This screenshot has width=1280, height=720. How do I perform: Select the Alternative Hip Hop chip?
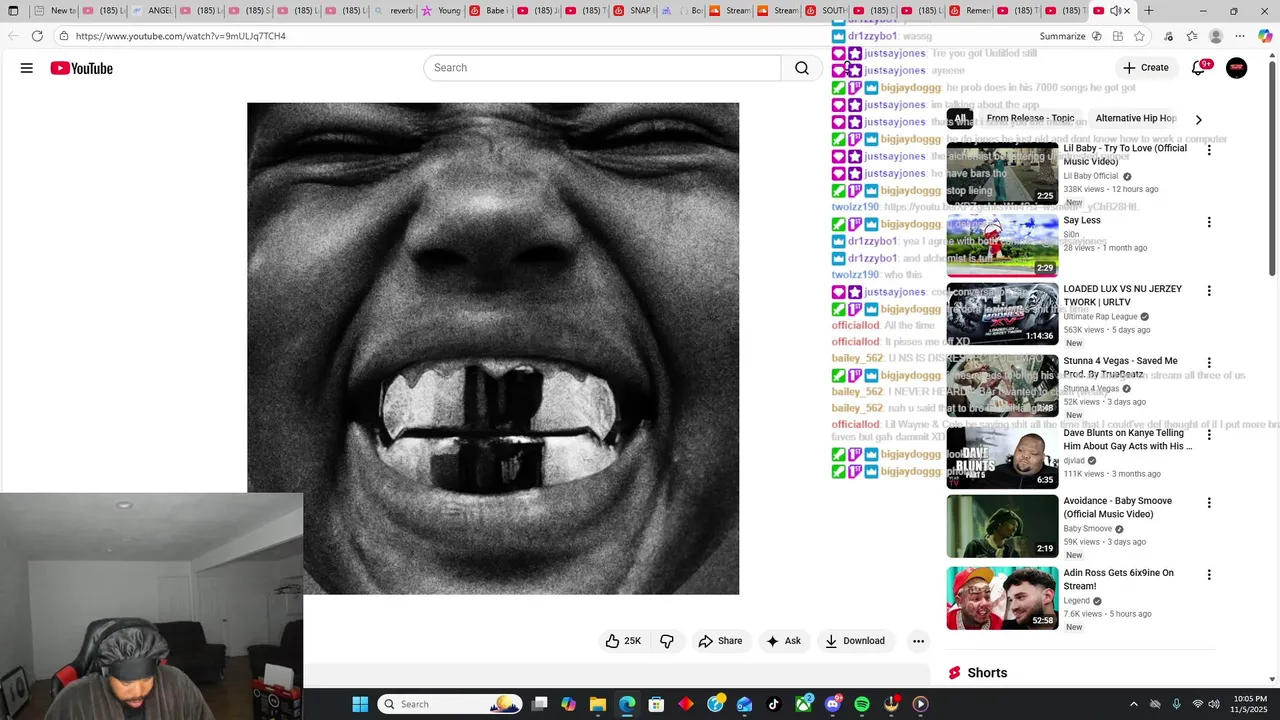click(x=1135, y=118)
